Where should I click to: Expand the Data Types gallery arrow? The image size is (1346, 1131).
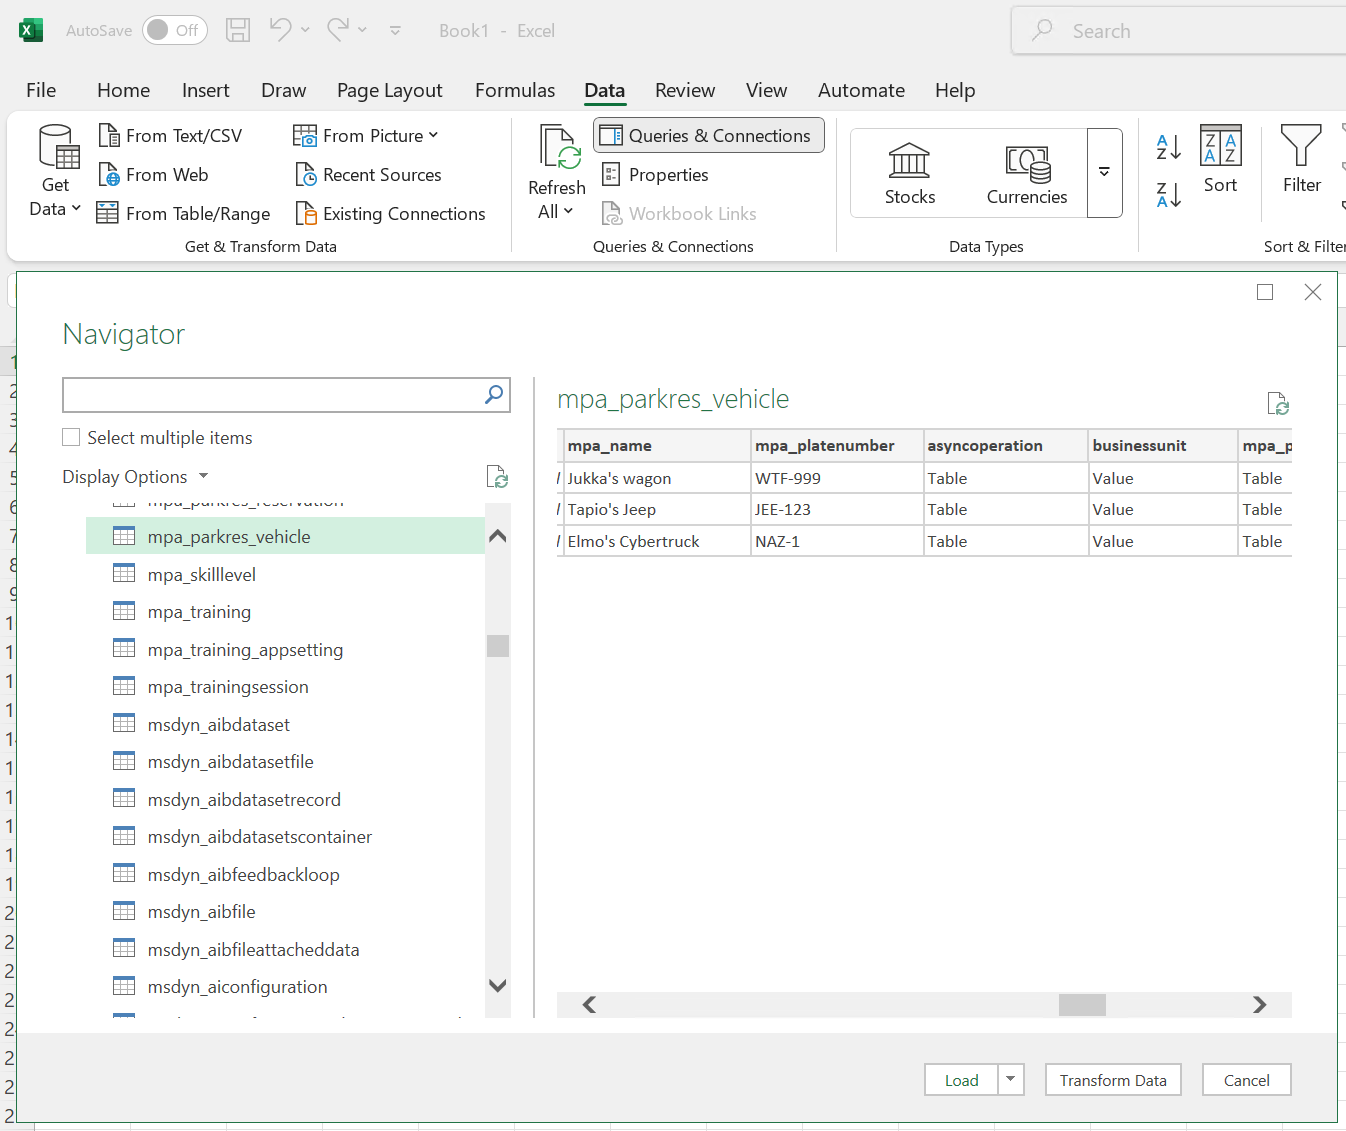[x=1104, y=172]
